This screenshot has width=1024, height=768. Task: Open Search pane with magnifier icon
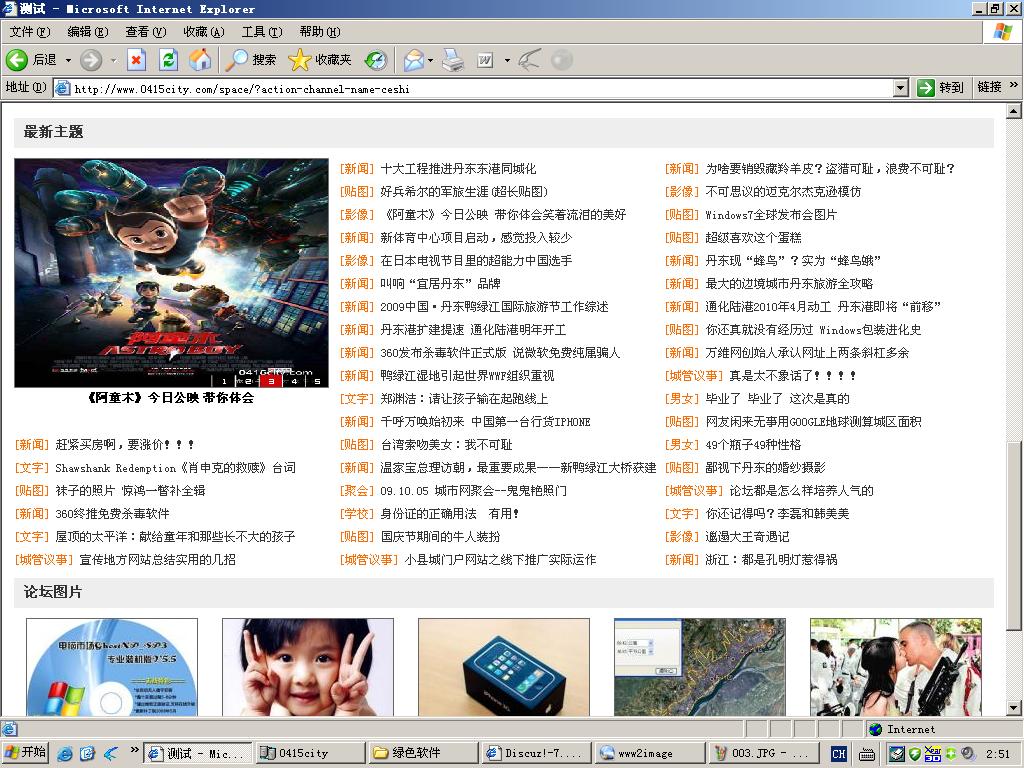point(236,60)
